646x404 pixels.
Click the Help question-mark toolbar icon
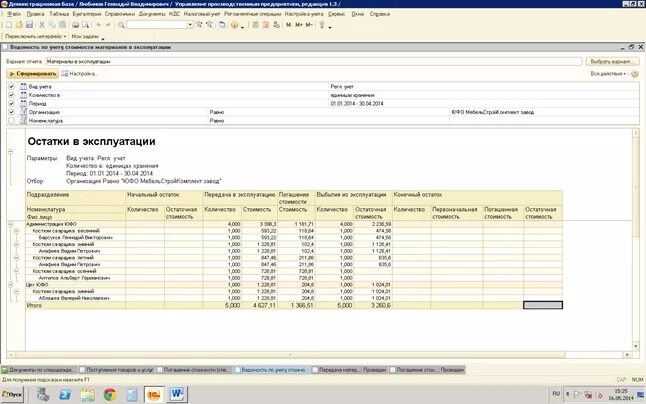click(x=234, y=25)
